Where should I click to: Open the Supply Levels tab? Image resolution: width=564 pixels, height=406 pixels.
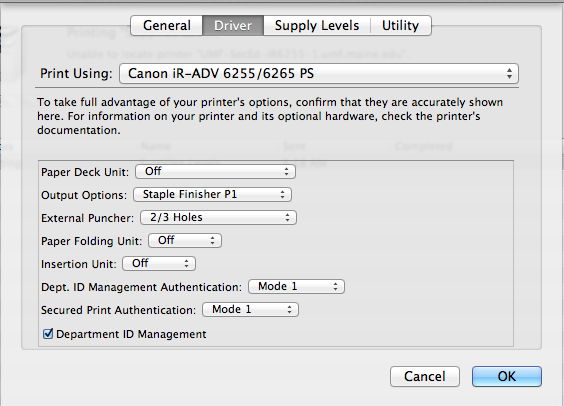[317, 26]
